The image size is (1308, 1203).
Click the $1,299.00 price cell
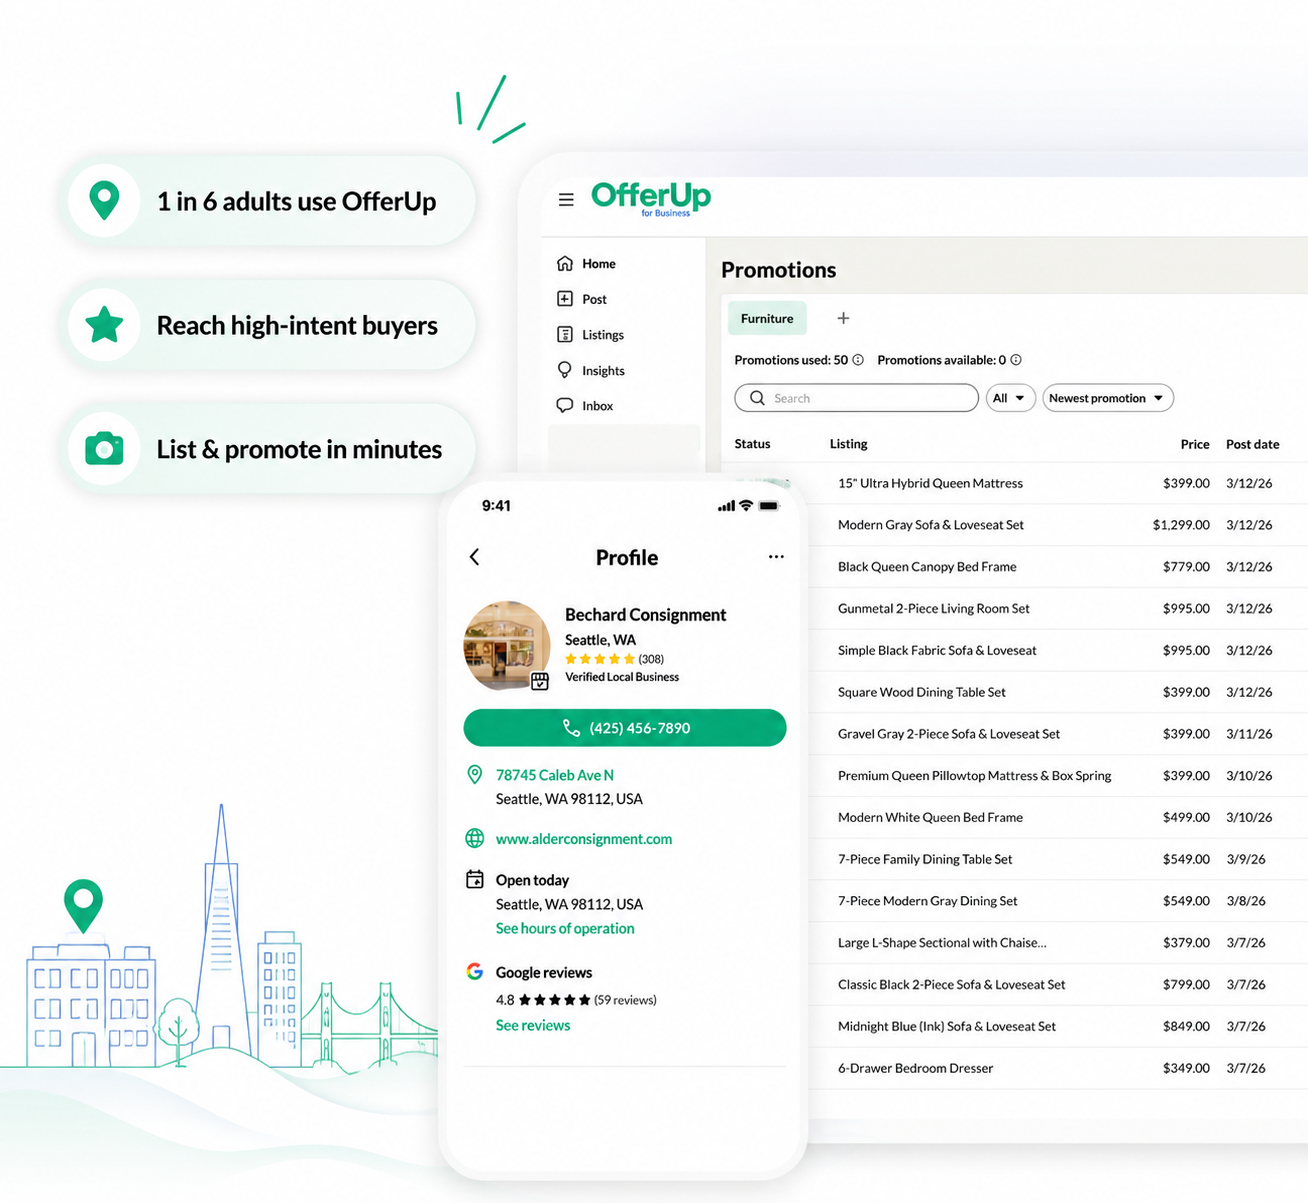click(1181, 525)
